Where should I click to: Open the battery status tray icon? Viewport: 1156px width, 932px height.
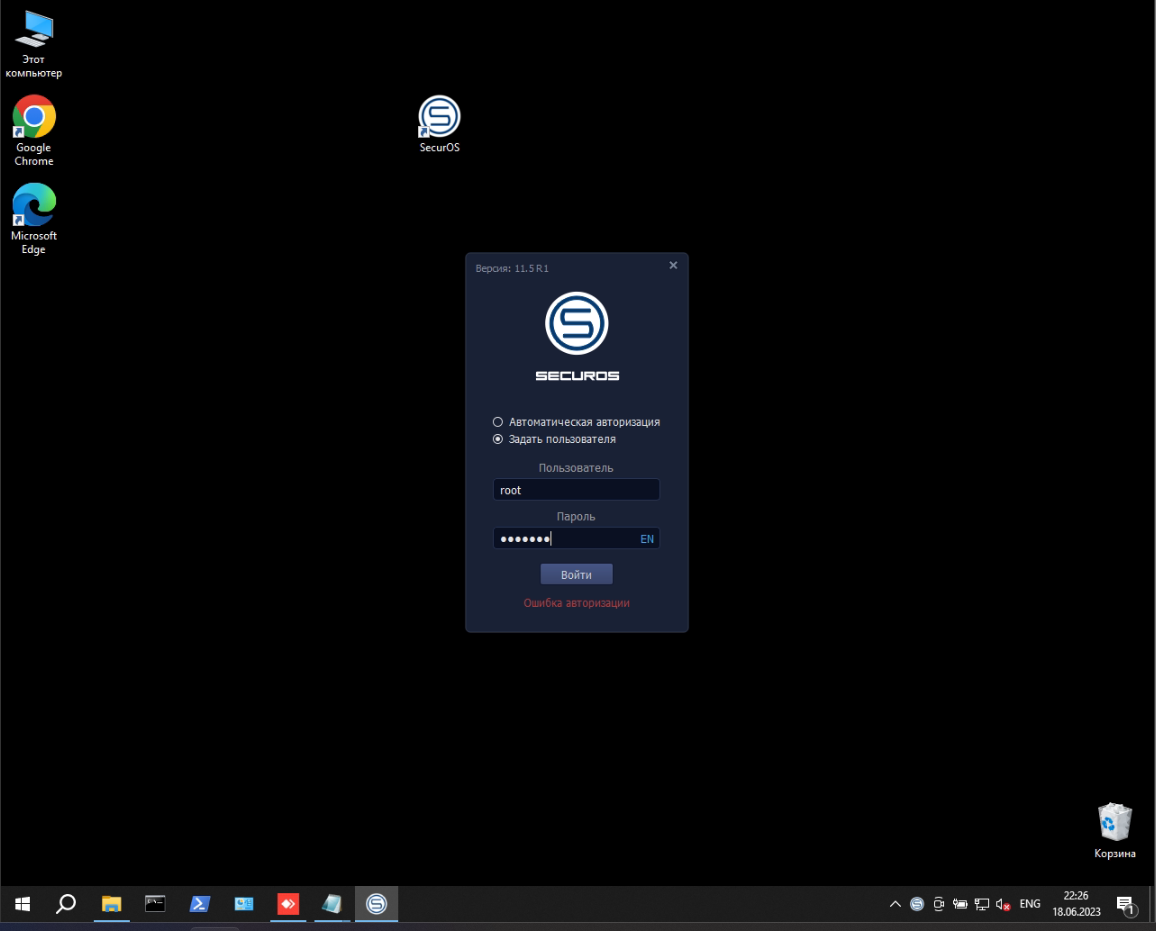point(960,904)
